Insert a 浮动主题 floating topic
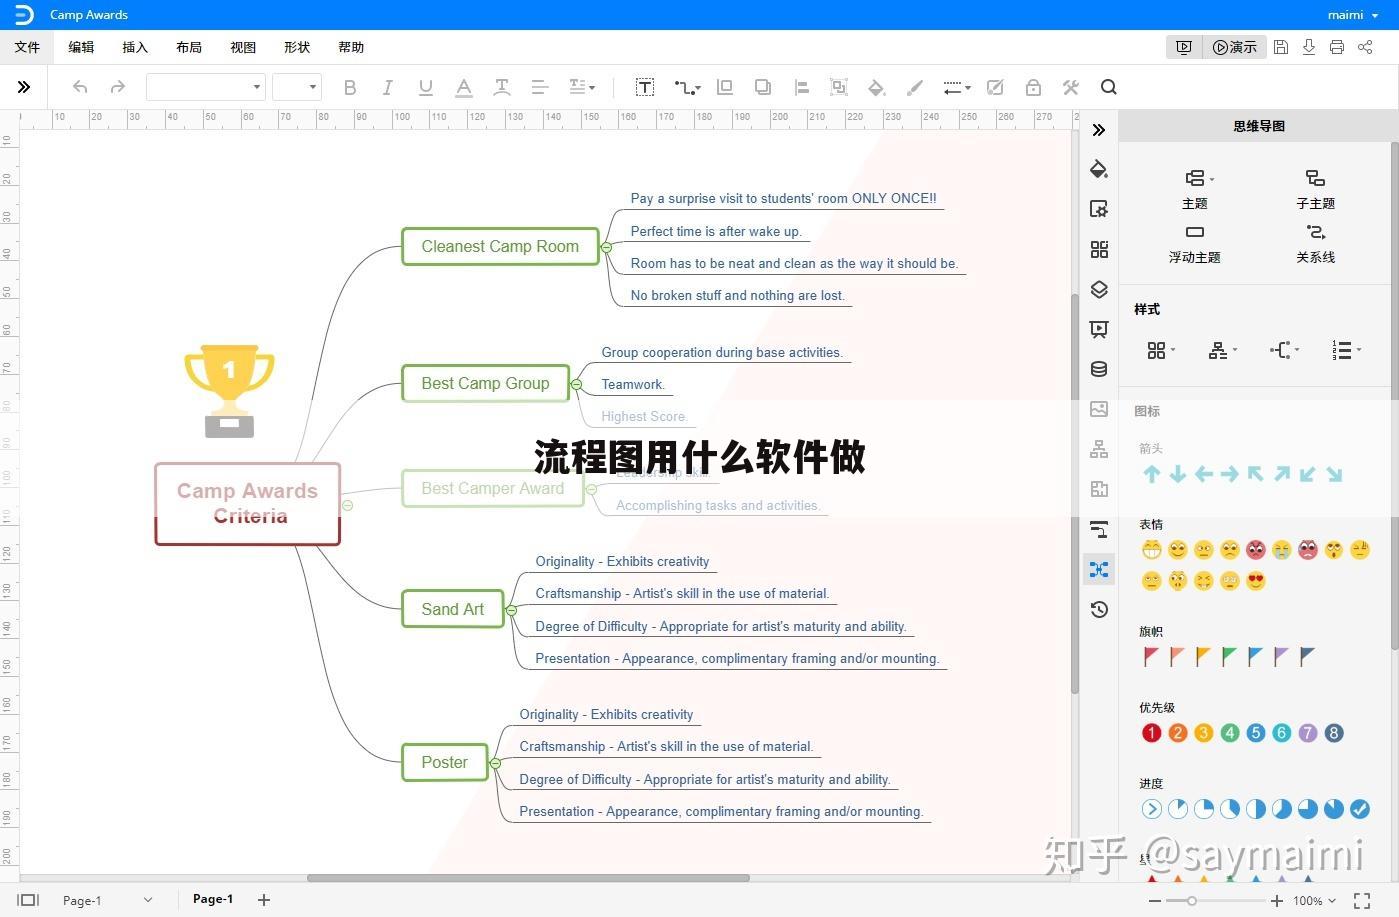Viewport: 1399px width, 917px height. click(1194, 243)
